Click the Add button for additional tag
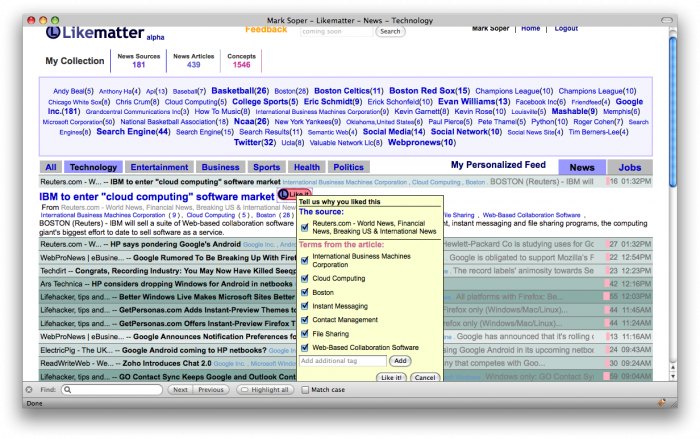700x439 pixels. 400,360
